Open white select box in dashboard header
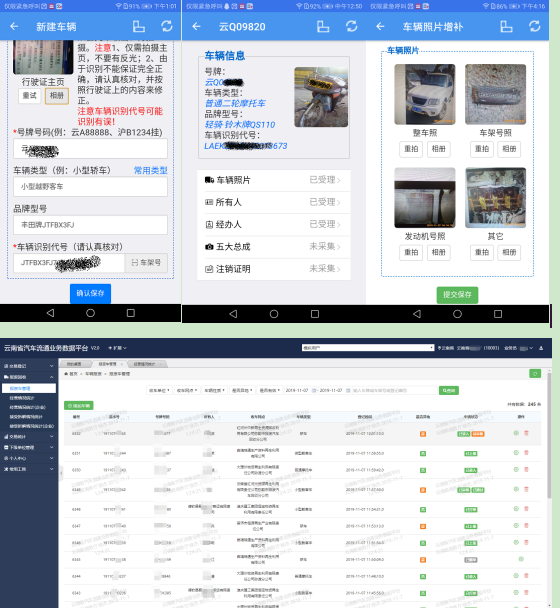 tap(368, 348)
